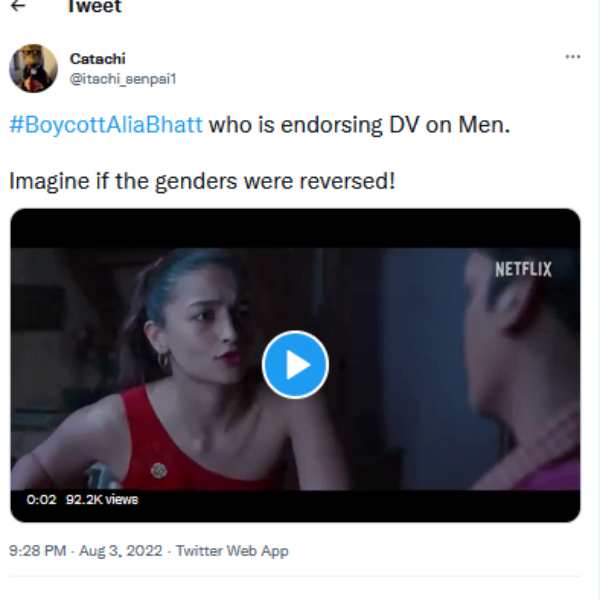Open the Twitter Web App source link
The image size is (600, 600).
point(232,551)
